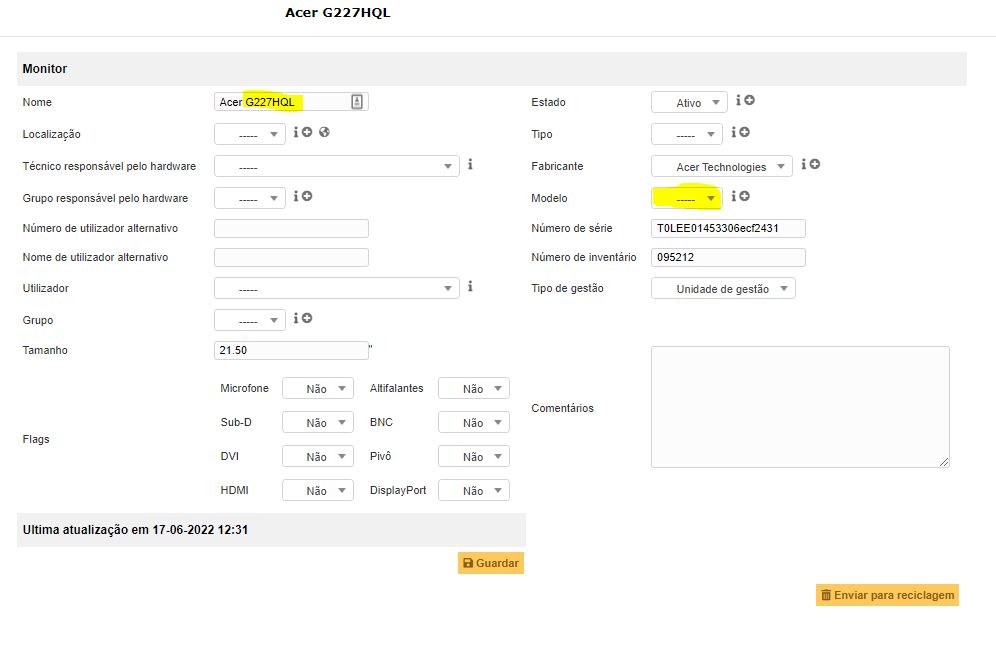Click the Guardar save button
Screen dimensions: 996x654
click(491, 563)
